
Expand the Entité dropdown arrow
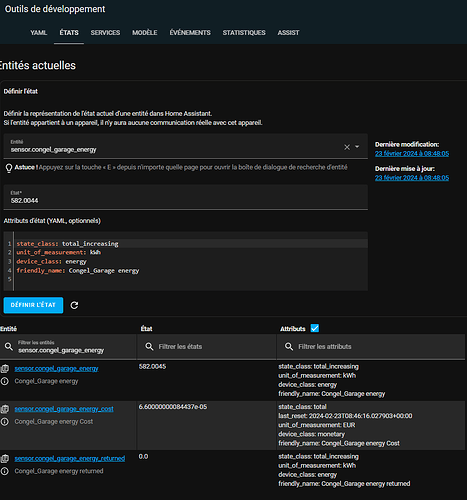pos(357,147)
